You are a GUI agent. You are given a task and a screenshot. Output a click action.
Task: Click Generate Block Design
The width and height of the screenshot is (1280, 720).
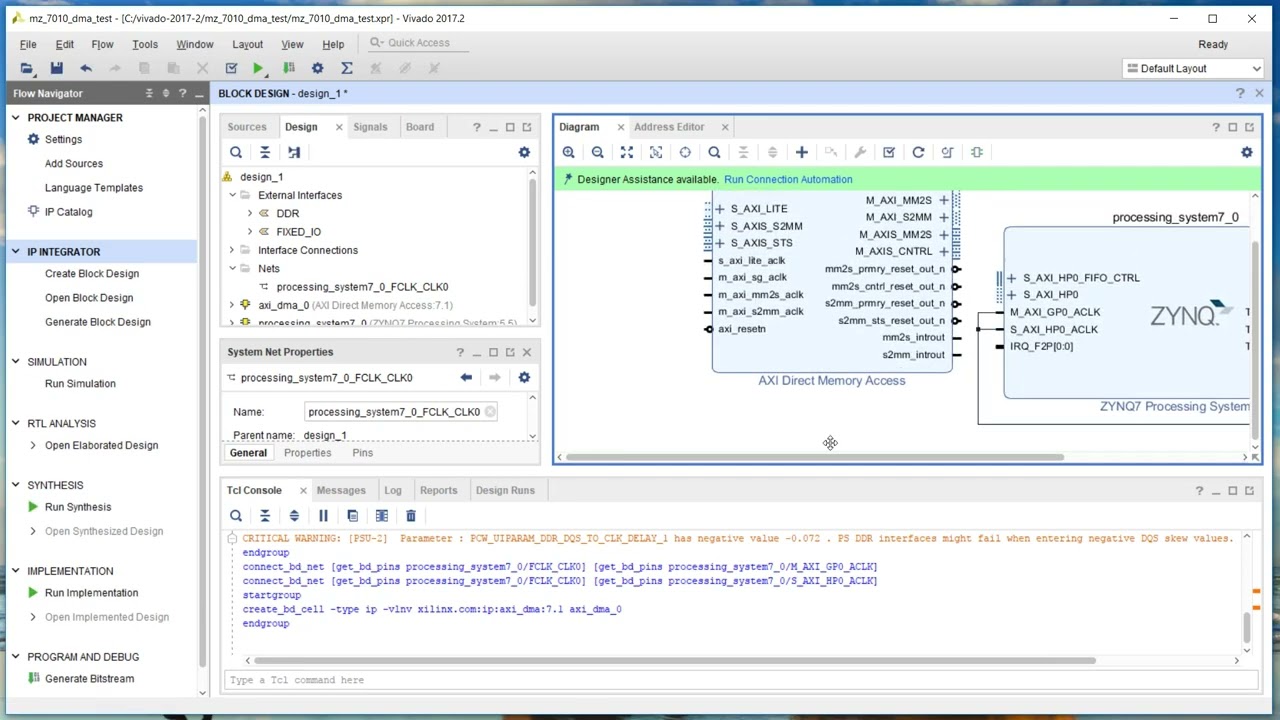98,322
